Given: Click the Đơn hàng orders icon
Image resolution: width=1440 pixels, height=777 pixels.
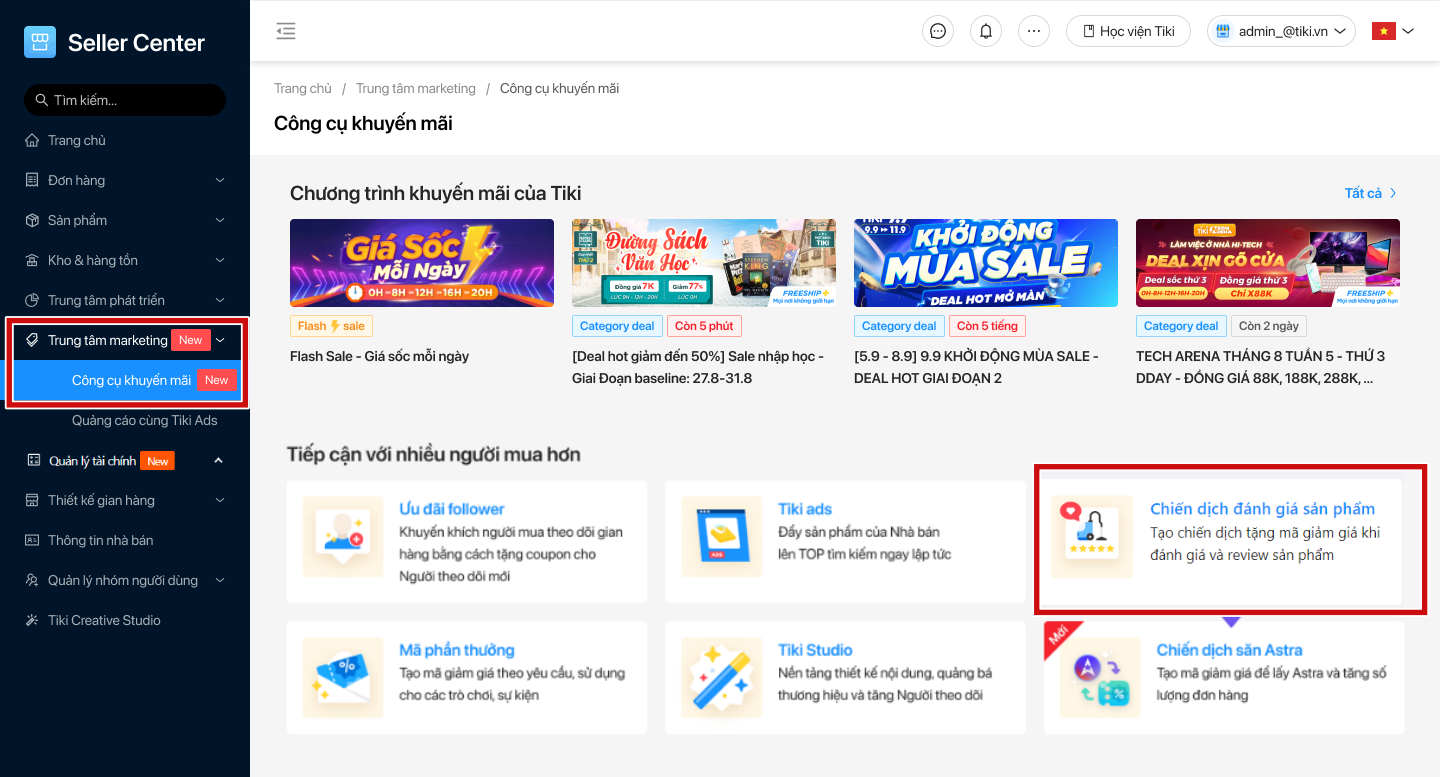Looking at the screenshot, I should (x=32, y=180).
